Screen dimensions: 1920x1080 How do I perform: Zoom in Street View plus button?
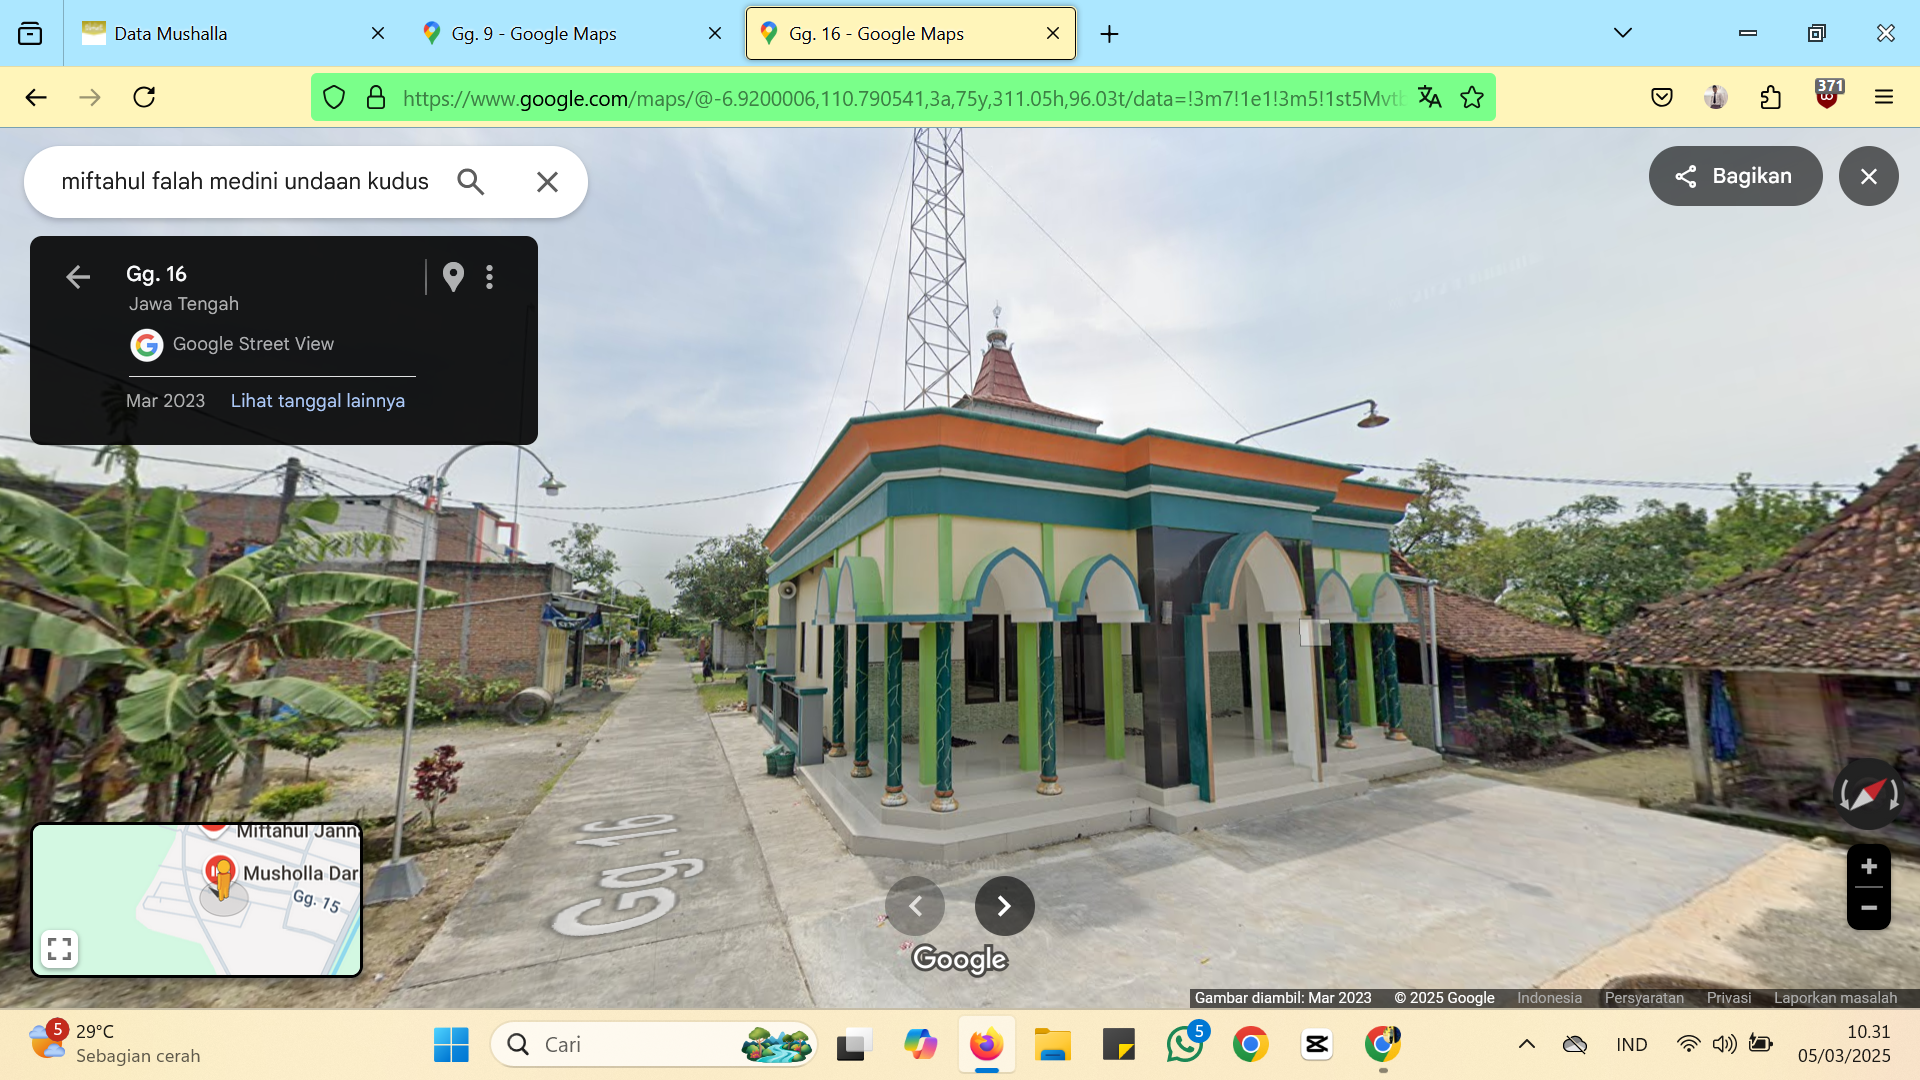tap(1869, 866)
